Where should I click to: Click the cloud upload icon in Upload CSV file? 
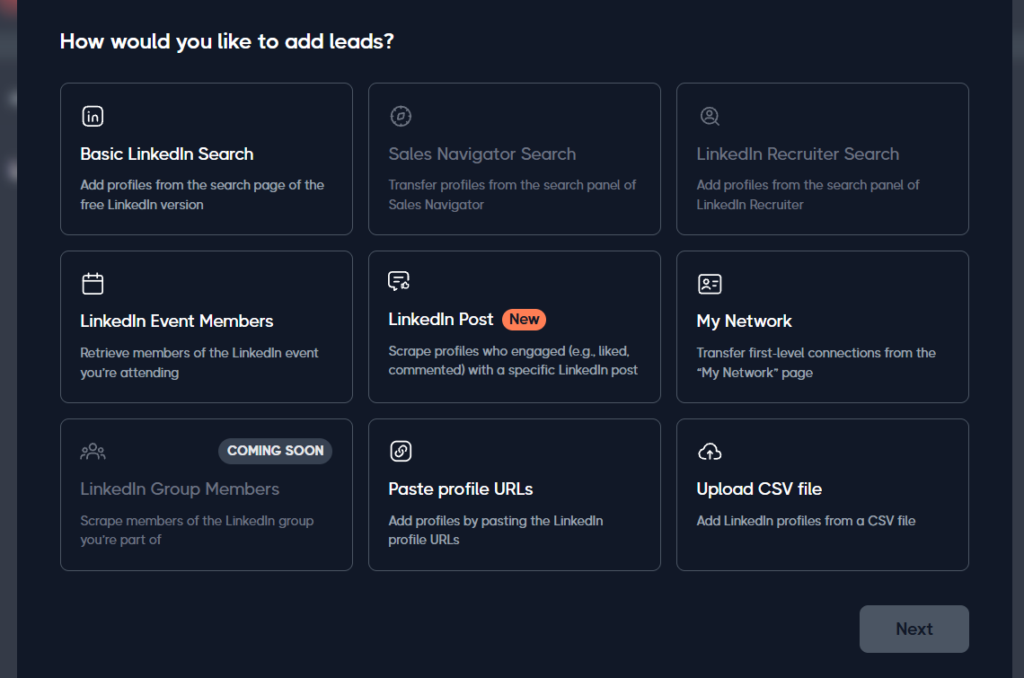click(709, 451)
